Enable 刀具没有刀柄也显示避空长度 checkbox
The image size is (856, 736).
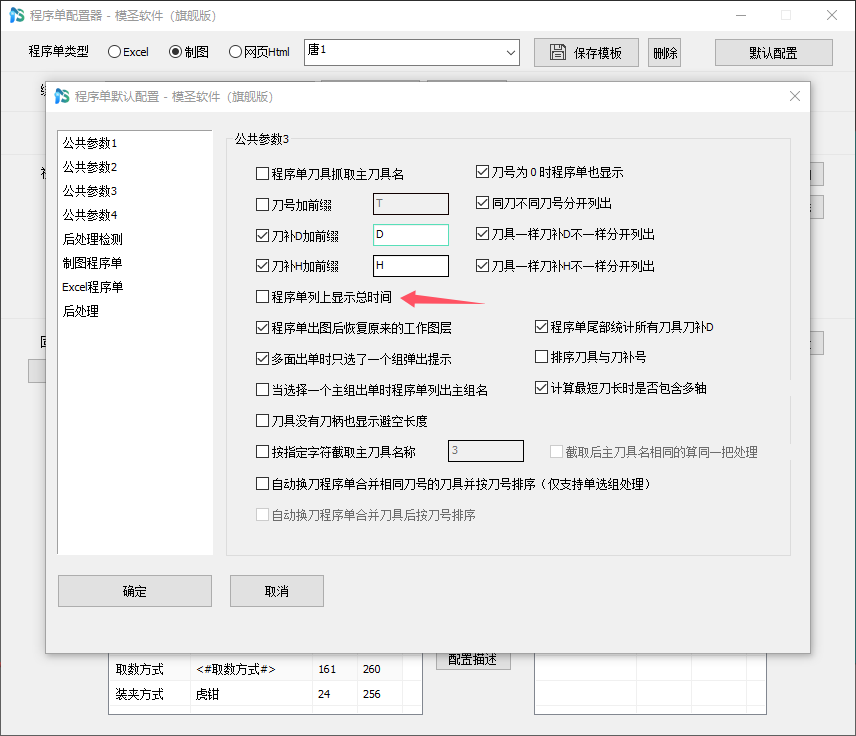(x=263, y=421)
